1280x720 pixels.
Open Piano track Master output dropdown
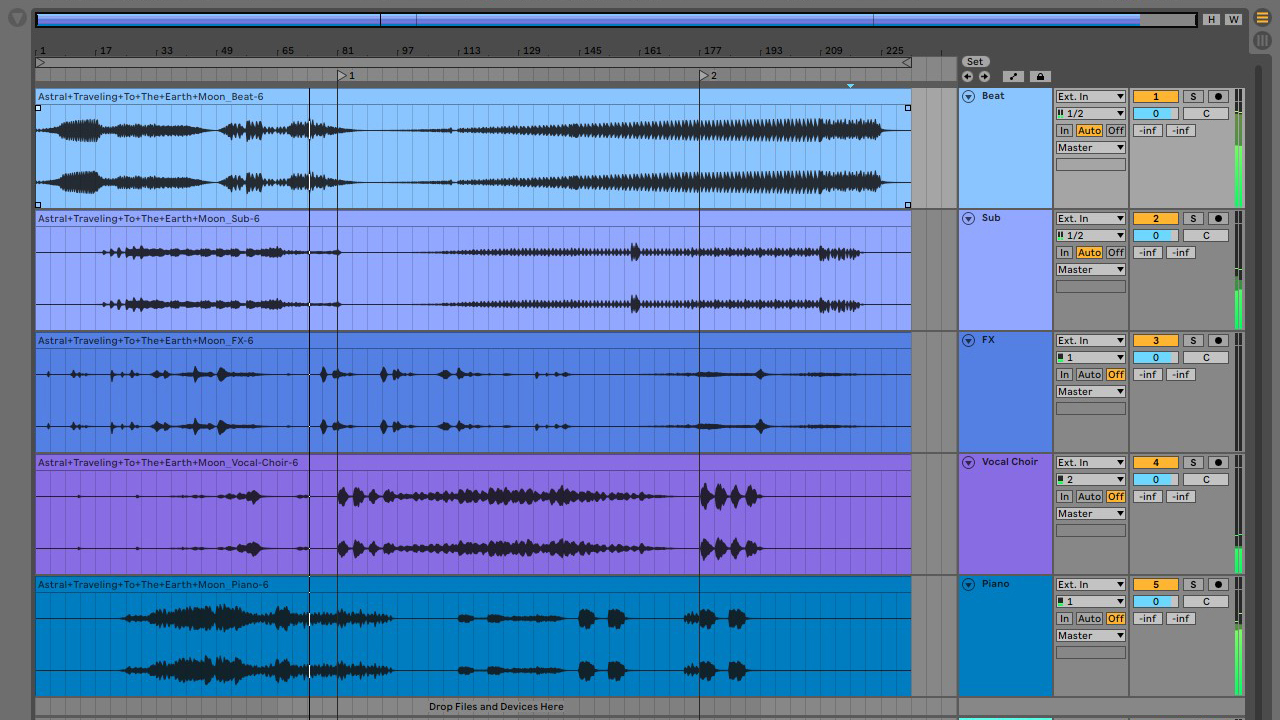(1091, 636)
